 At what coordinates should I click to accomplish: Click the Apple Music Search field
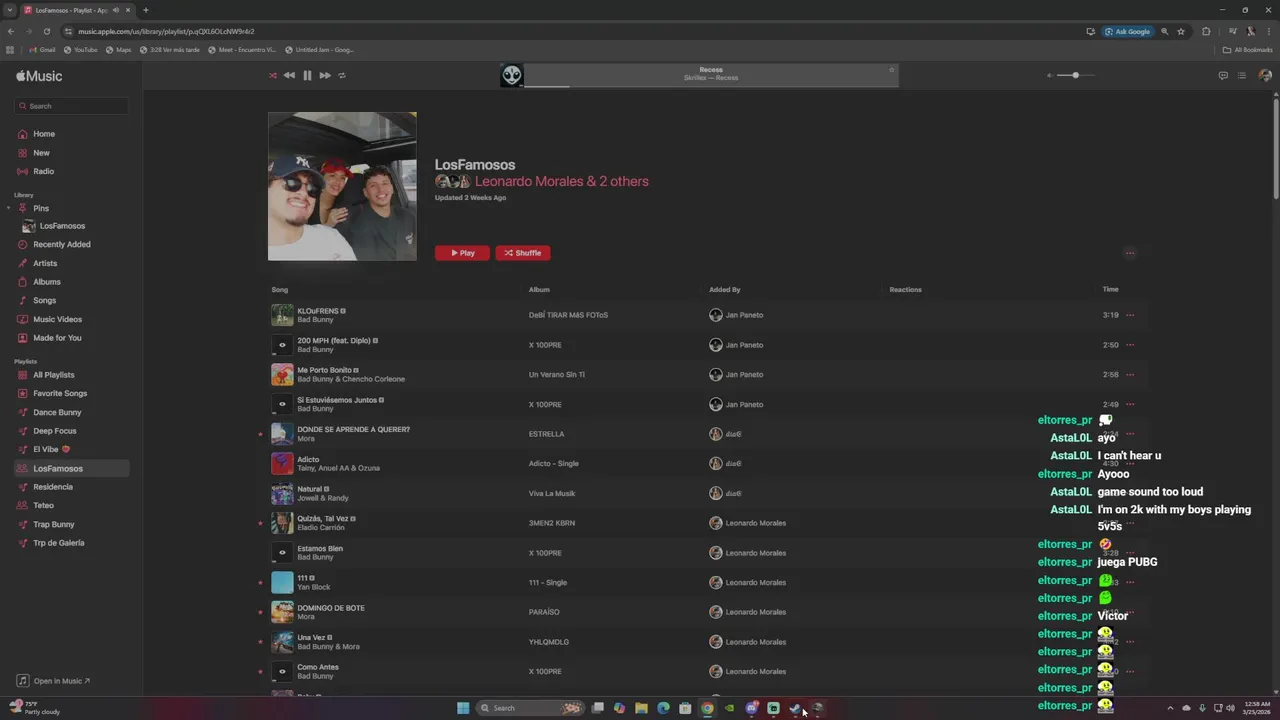coord(71,106)
